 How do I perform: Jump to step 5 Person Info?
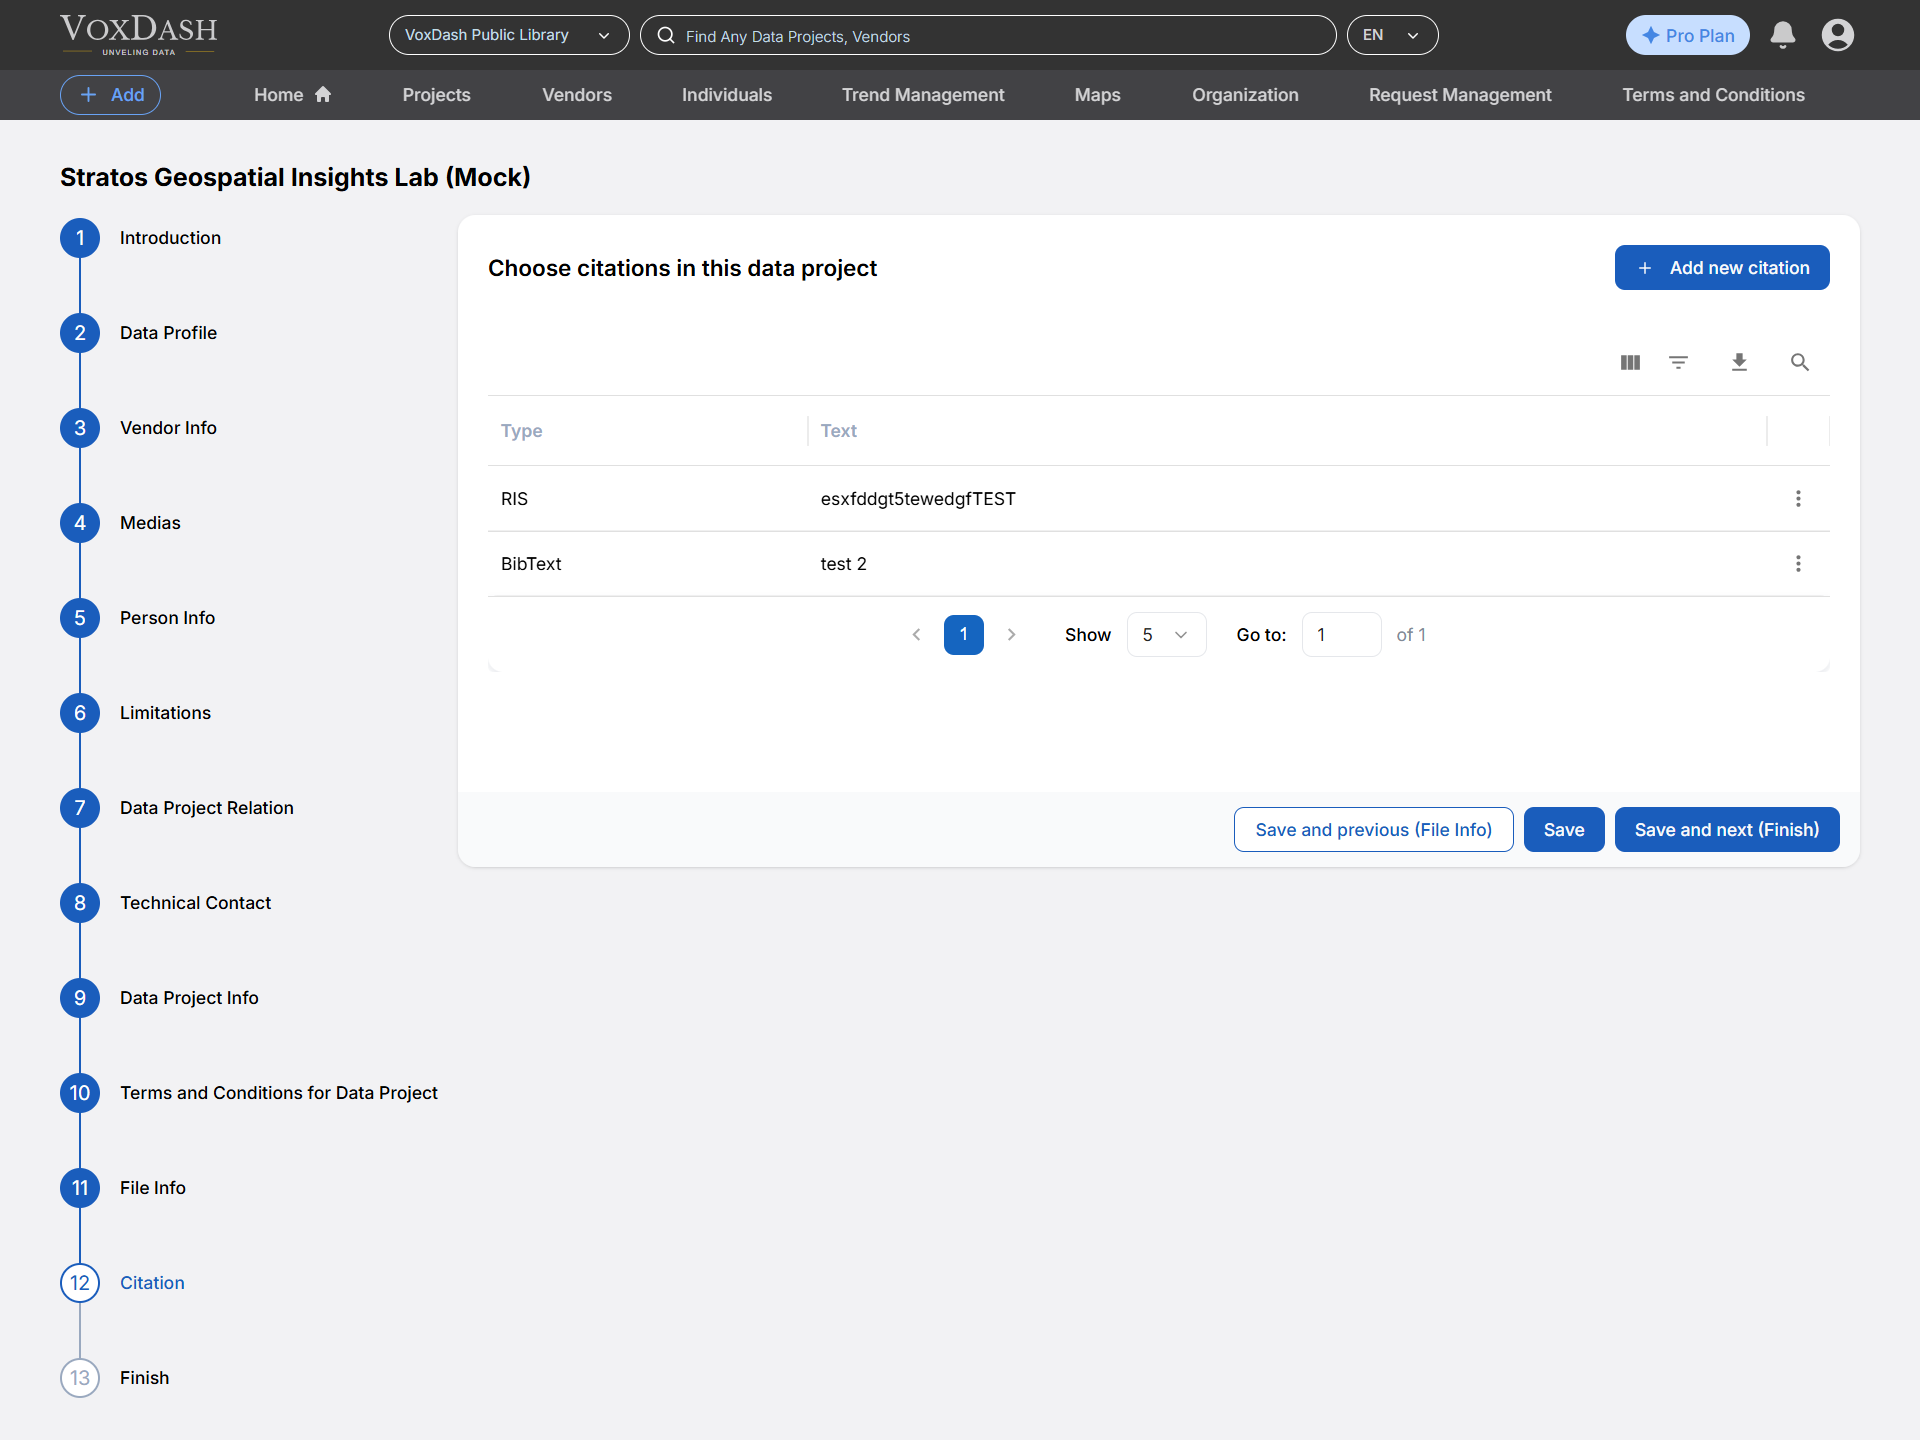click(167, 618)
